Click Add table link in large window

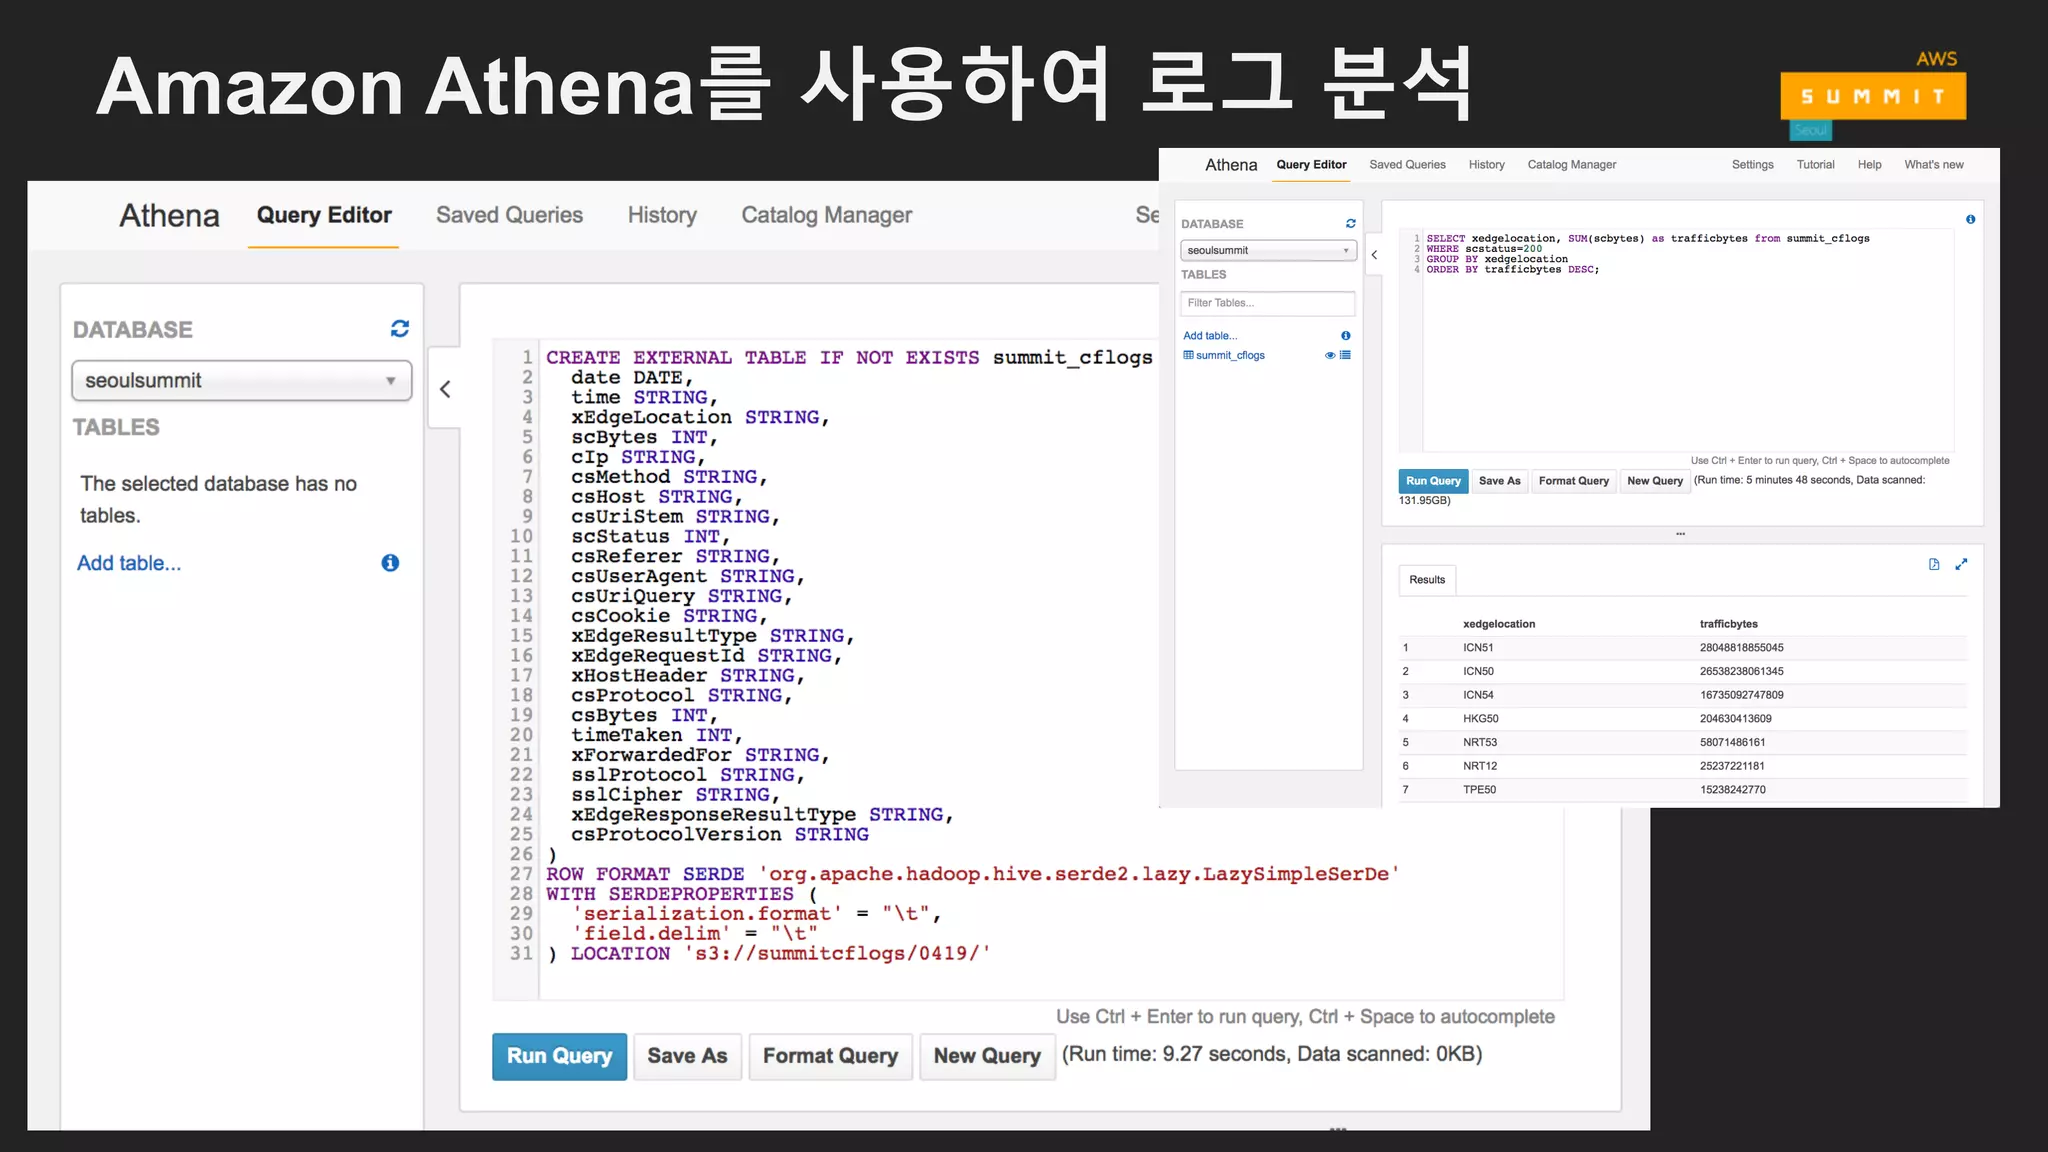pyautogui.click(x=129, y=563)
